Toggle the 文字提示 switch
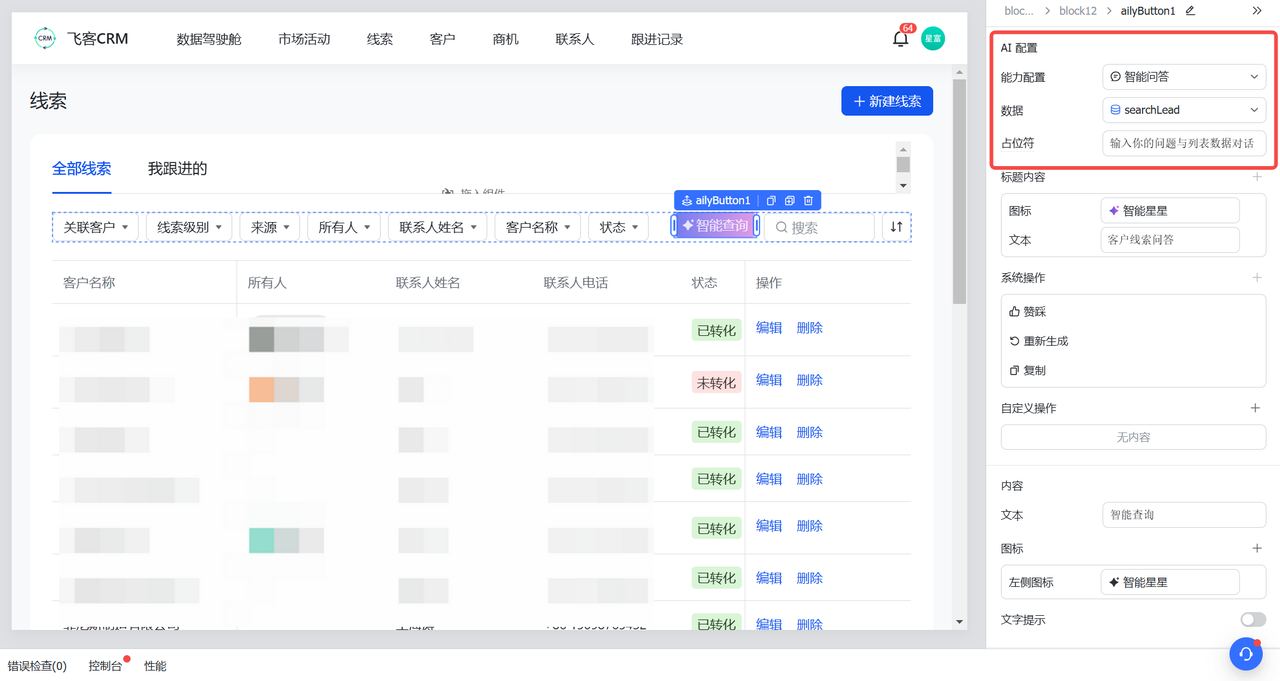The width and height of the screenshot is (1280, 681). pos(1253,620)
